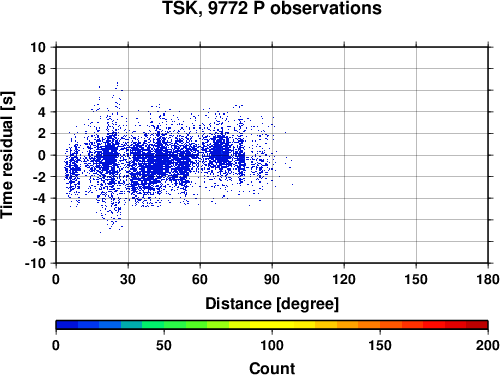Click the x-axis tick label 90
This screenshot has height=375, width=500.
click(272, 279)
